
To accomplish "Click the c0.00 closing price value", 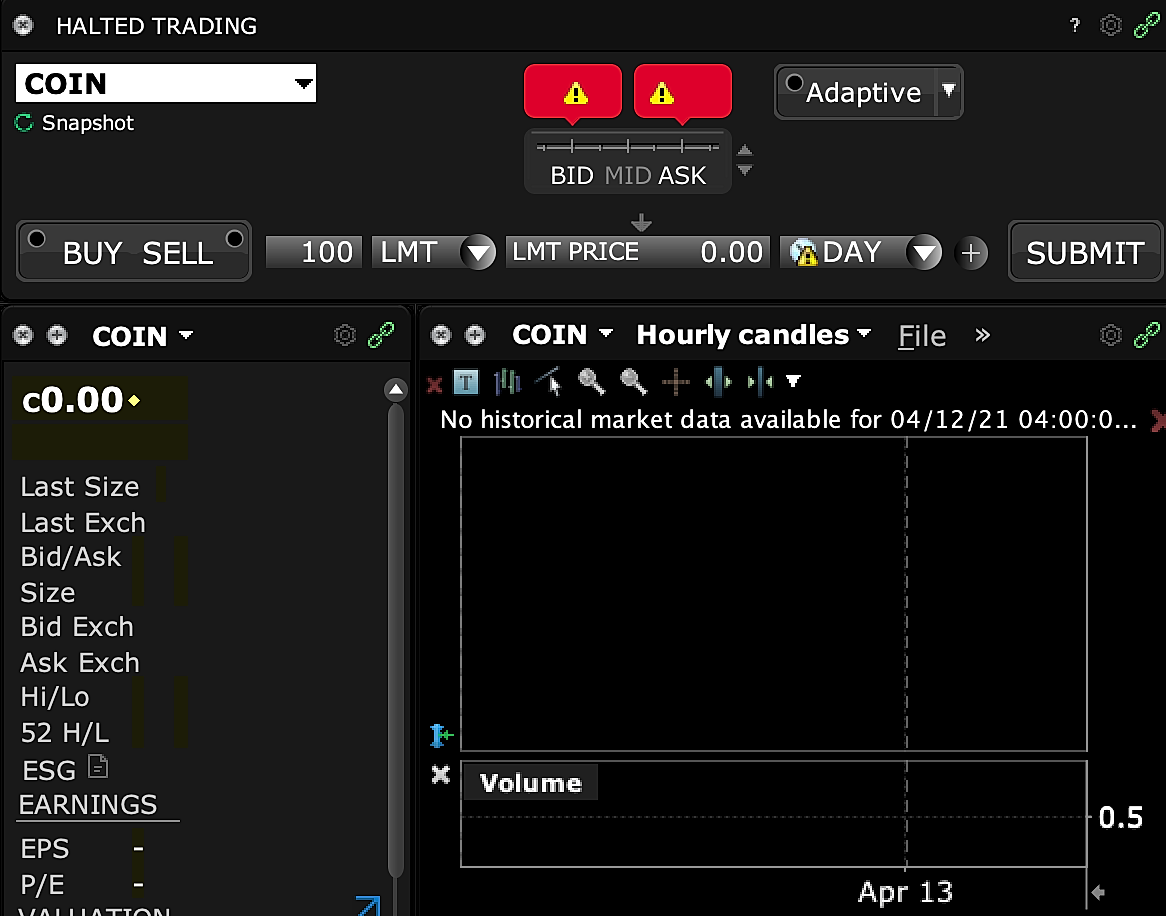I will click(x=73, y=400).
